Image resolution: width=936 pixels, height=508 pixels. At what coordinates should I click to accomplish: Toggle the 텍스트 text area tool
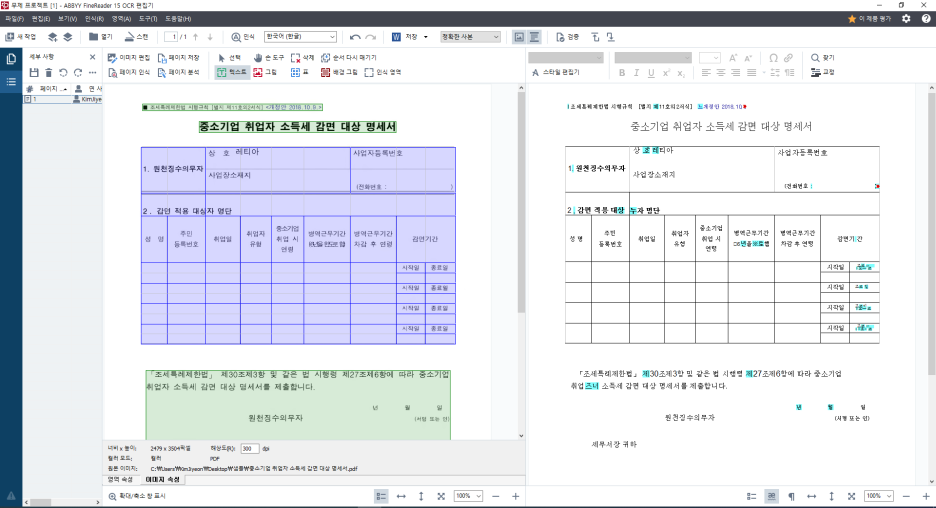tap(232, 72)
